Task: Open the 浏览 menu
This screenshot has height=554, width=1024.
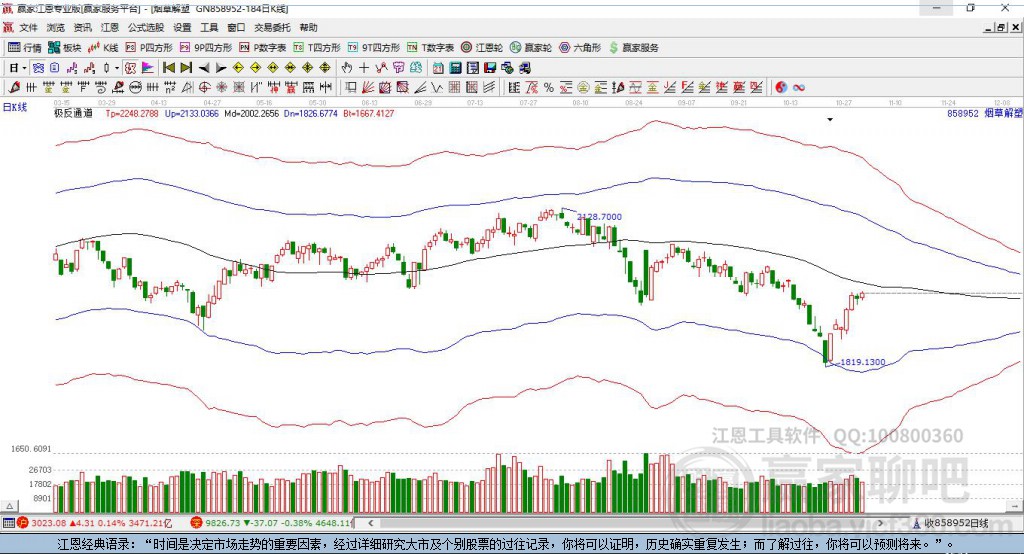Action: tap(56, 27)
